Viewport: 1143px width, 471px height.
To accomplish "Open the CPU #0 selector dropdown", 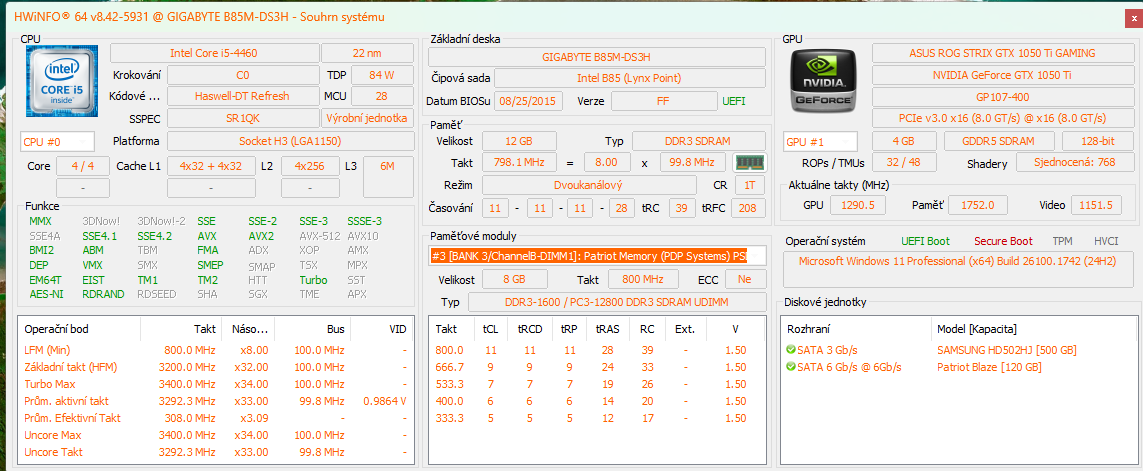I will [57, 141].
